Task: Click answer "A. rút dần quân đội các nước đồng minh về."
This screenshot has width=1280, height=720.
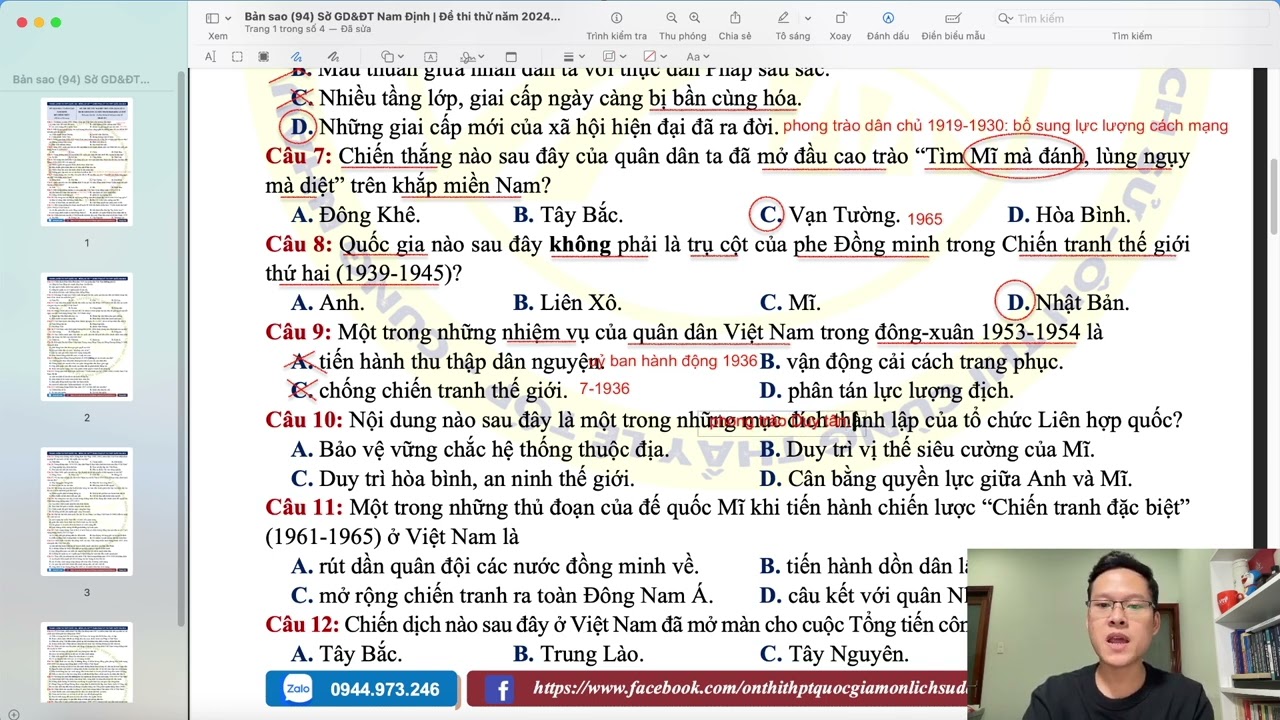Action: 495,567
